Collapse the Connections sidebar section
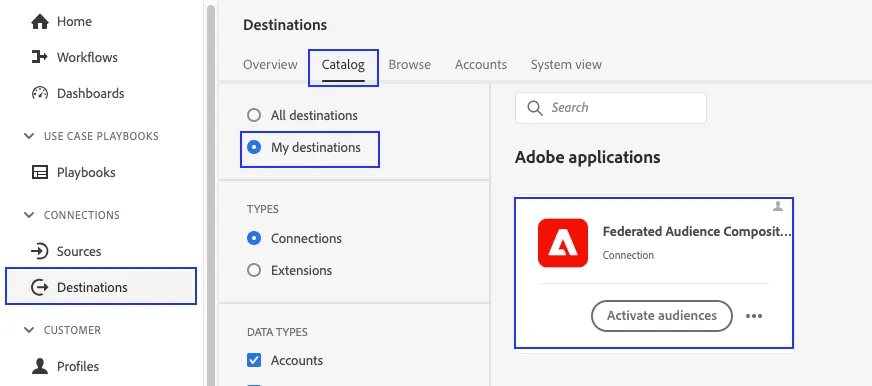The height and width of the screenshot is (386, 872). [x=28, y=215]
